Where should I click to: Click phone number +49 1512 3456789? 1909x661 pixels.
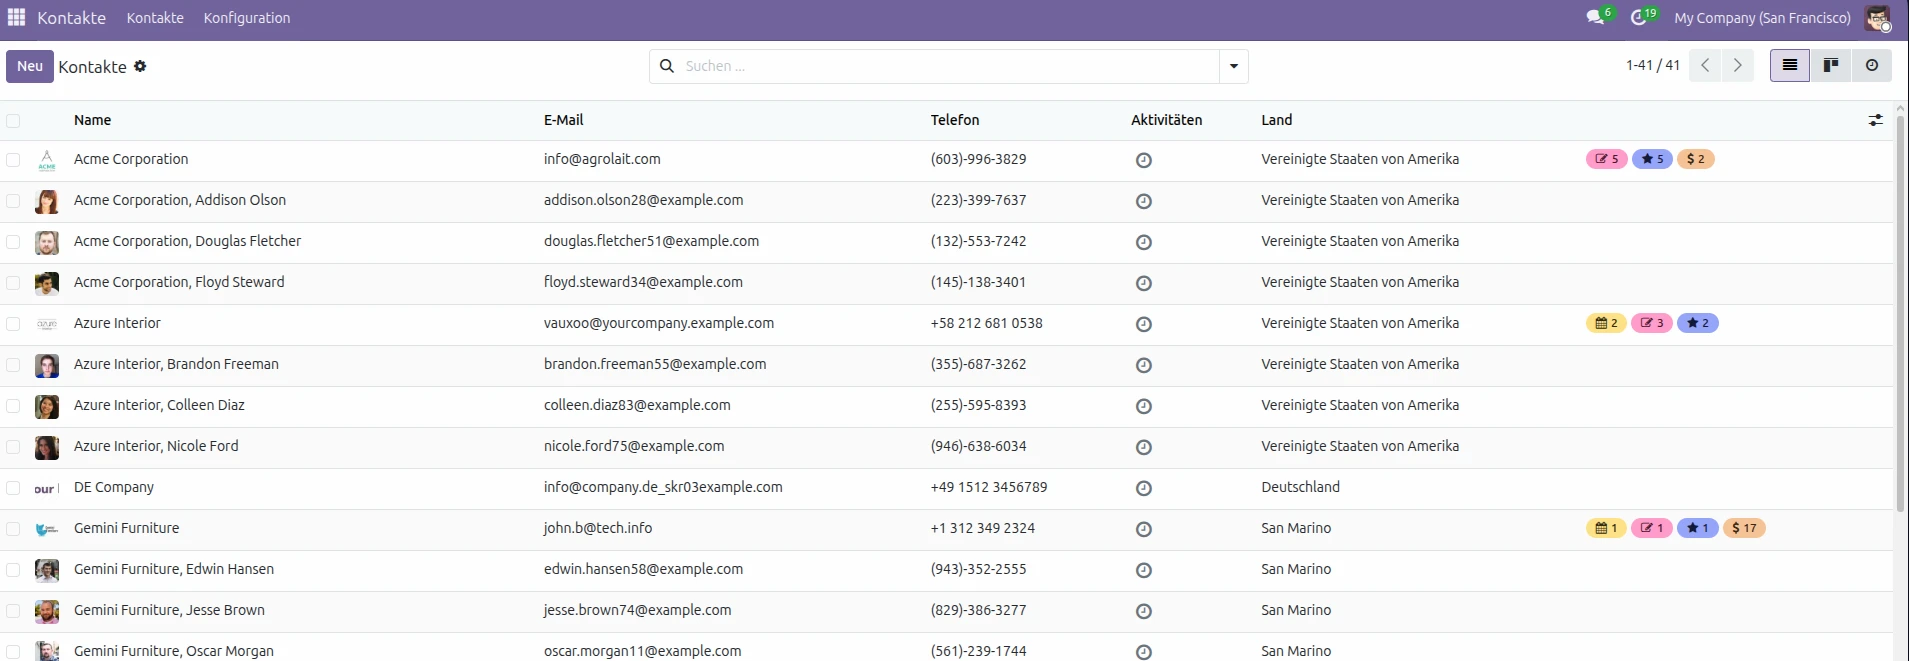coord(989,487)
